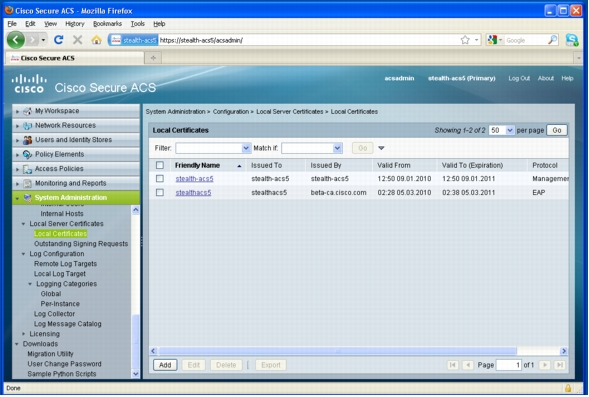Click the Forward navigation arrow
This screenshot has height=397, width=589.
coord(33,39)
